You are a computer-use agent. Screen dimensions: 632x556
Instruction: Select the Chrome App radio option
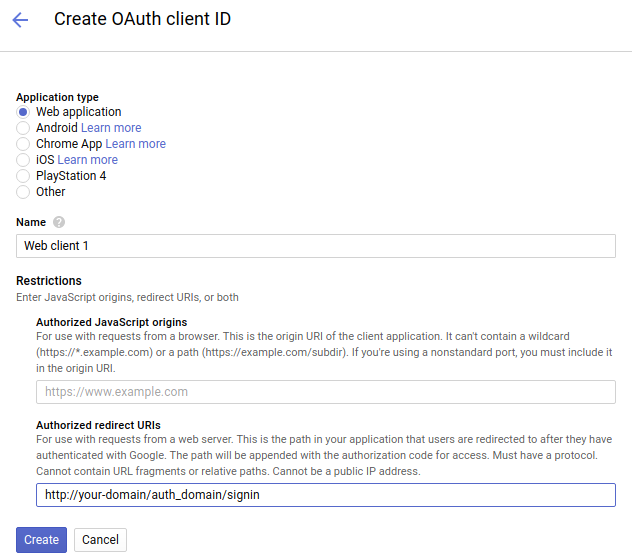(23, 144)
